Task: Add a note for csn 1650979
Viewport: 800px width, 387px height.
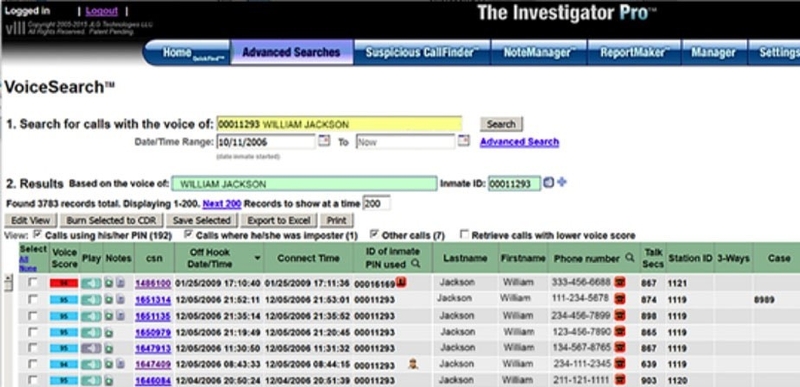Action: [109, 332]
